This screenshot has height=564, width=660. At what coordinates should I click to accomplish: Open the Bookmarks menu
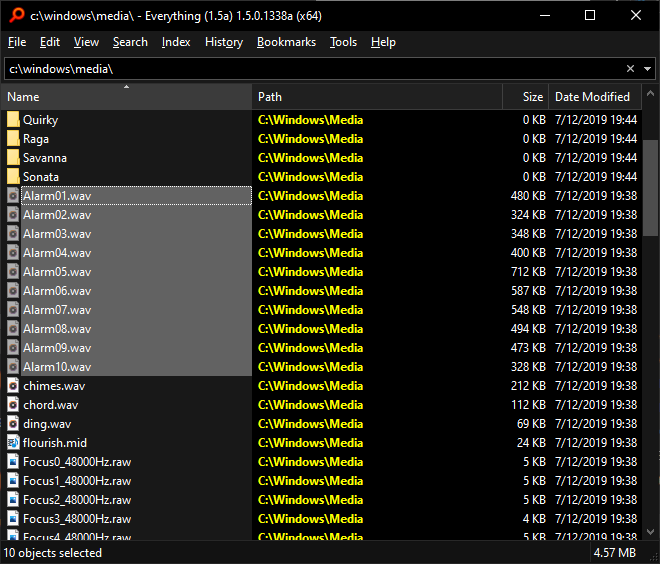pyautogui.click(x=286, y=42)
